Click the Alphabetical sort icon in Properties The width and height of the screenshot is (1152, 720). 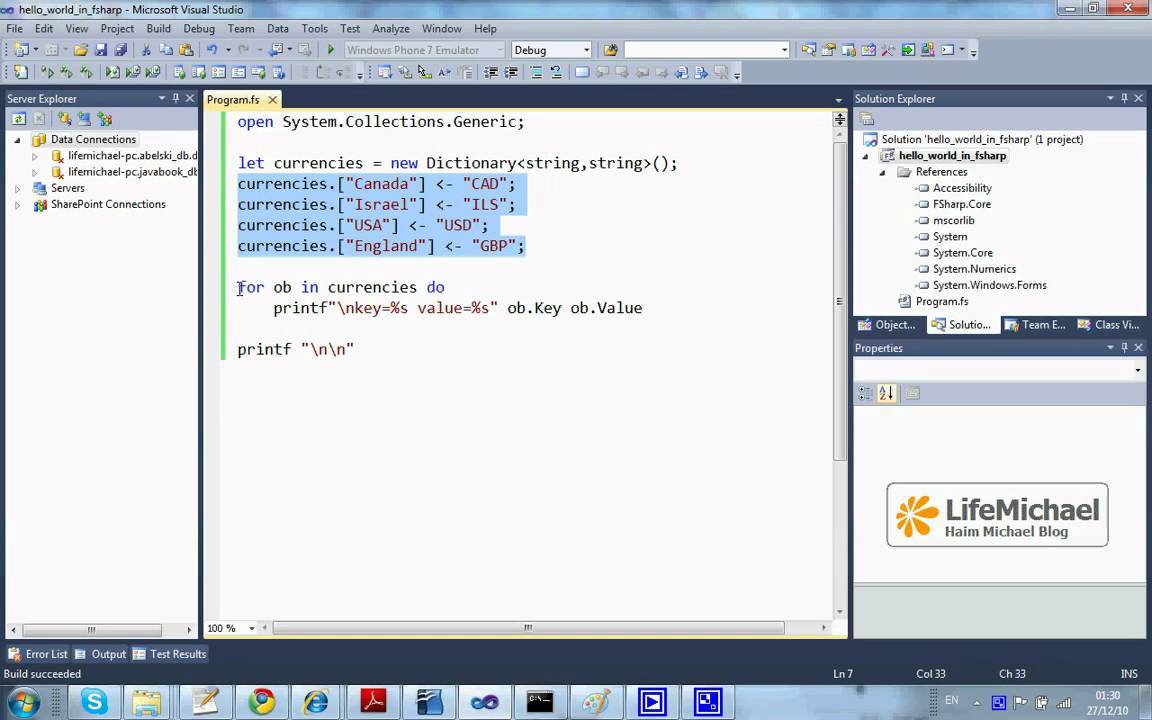(x=886, y=393)
